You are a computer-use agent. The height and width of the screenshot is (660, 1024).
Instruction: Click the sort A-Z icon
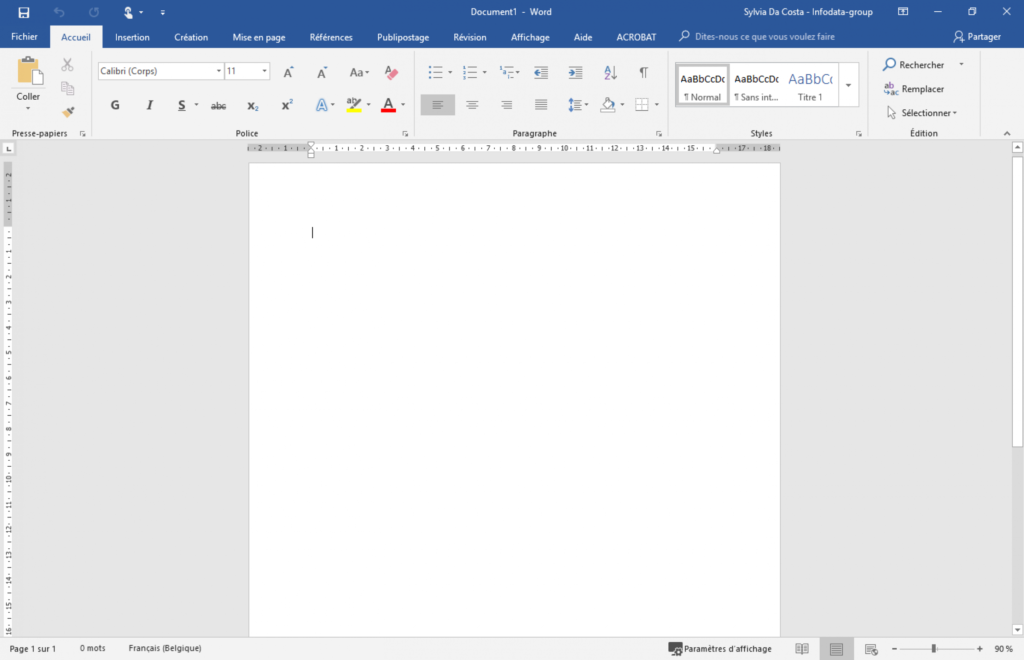(x=610, y=72)
